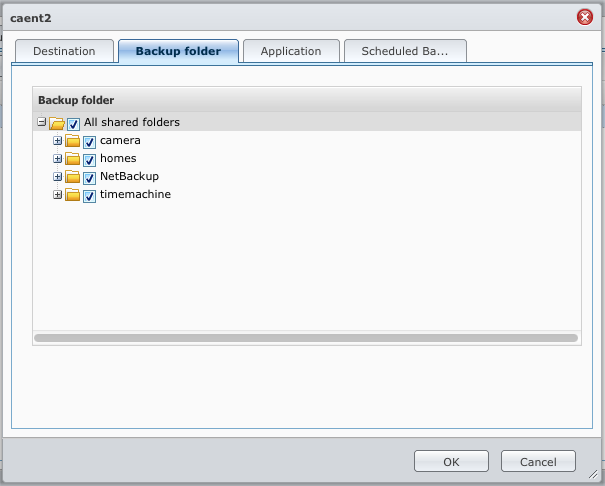The width and height of the screenshot is (605, 486).
Task: Uncheck the camera folder checkbox
Action: tap(89, 142)
